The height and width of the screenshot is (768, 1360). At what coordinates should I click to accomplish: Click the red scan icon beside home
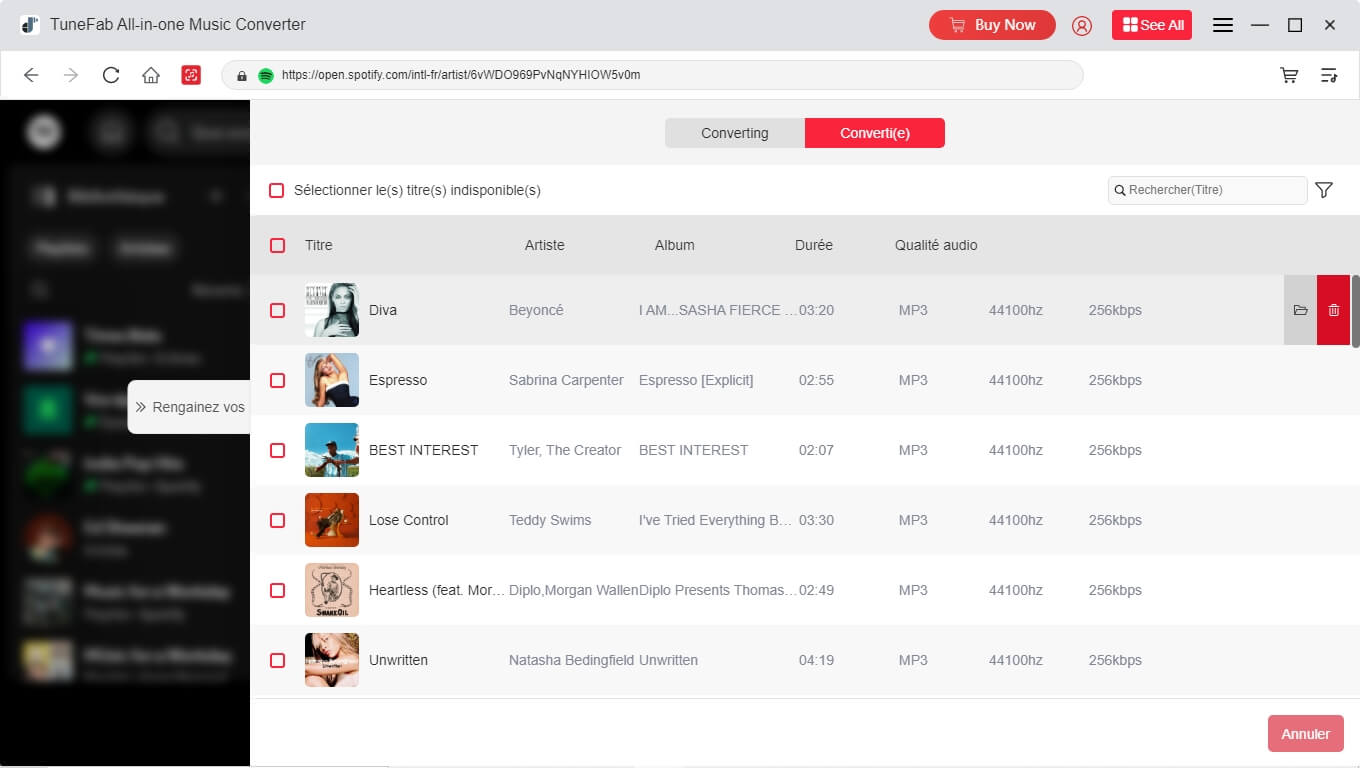tap(191, 75)
